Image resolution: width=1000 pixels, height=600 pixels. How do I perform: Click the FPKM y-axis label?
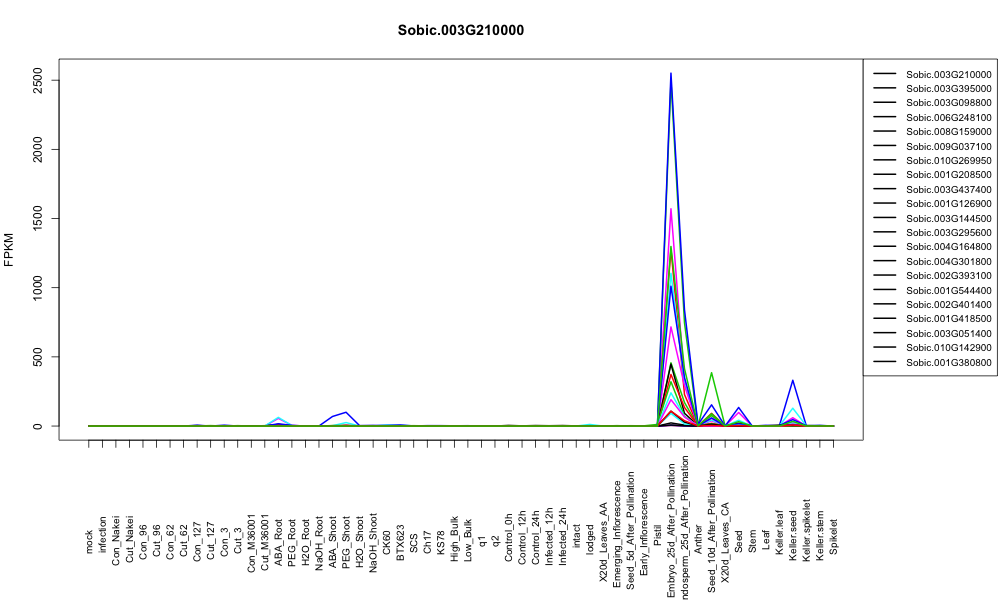pyautogui.click(x=9, y=249)
